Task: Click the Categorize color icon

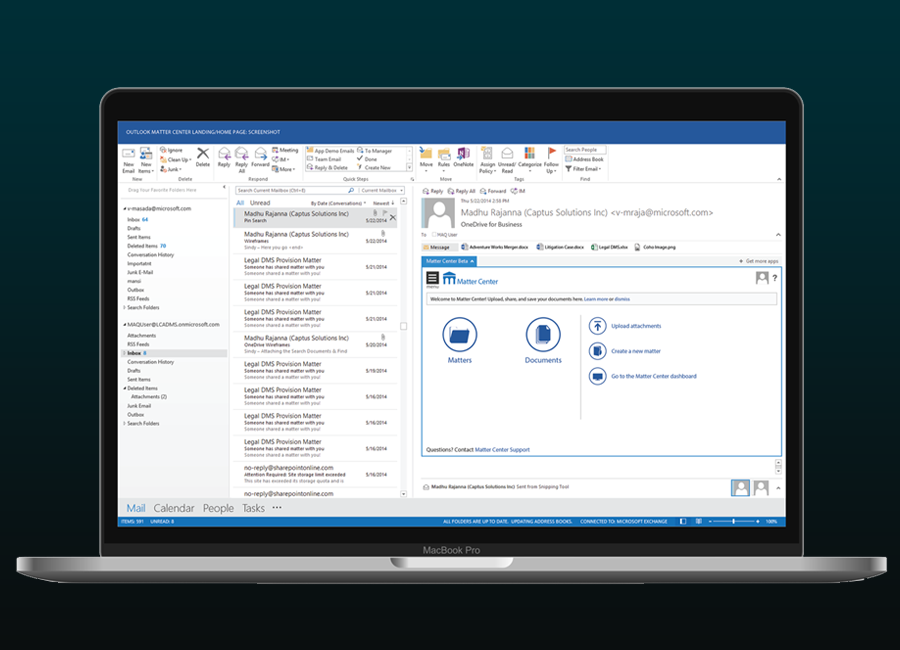Action: coord(530,153)
